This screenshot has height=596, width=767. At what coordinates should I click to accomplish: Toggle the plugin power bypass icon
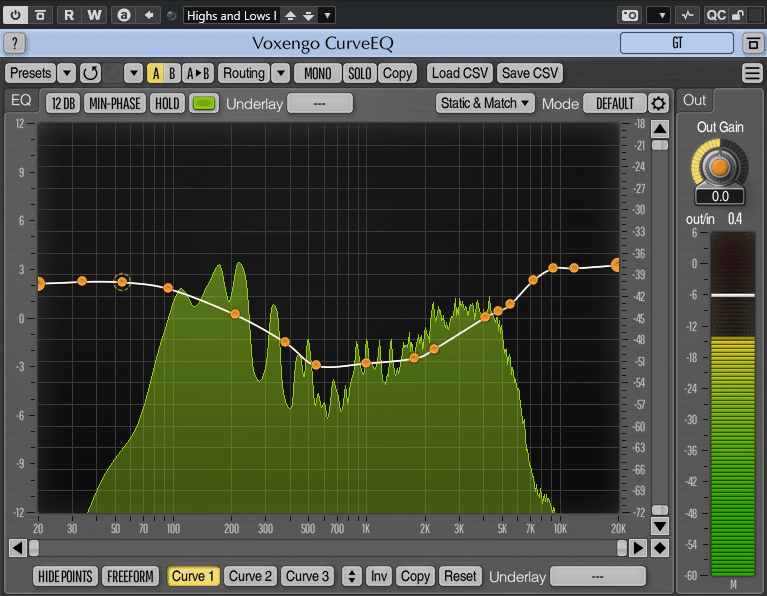tap(15, 15)
